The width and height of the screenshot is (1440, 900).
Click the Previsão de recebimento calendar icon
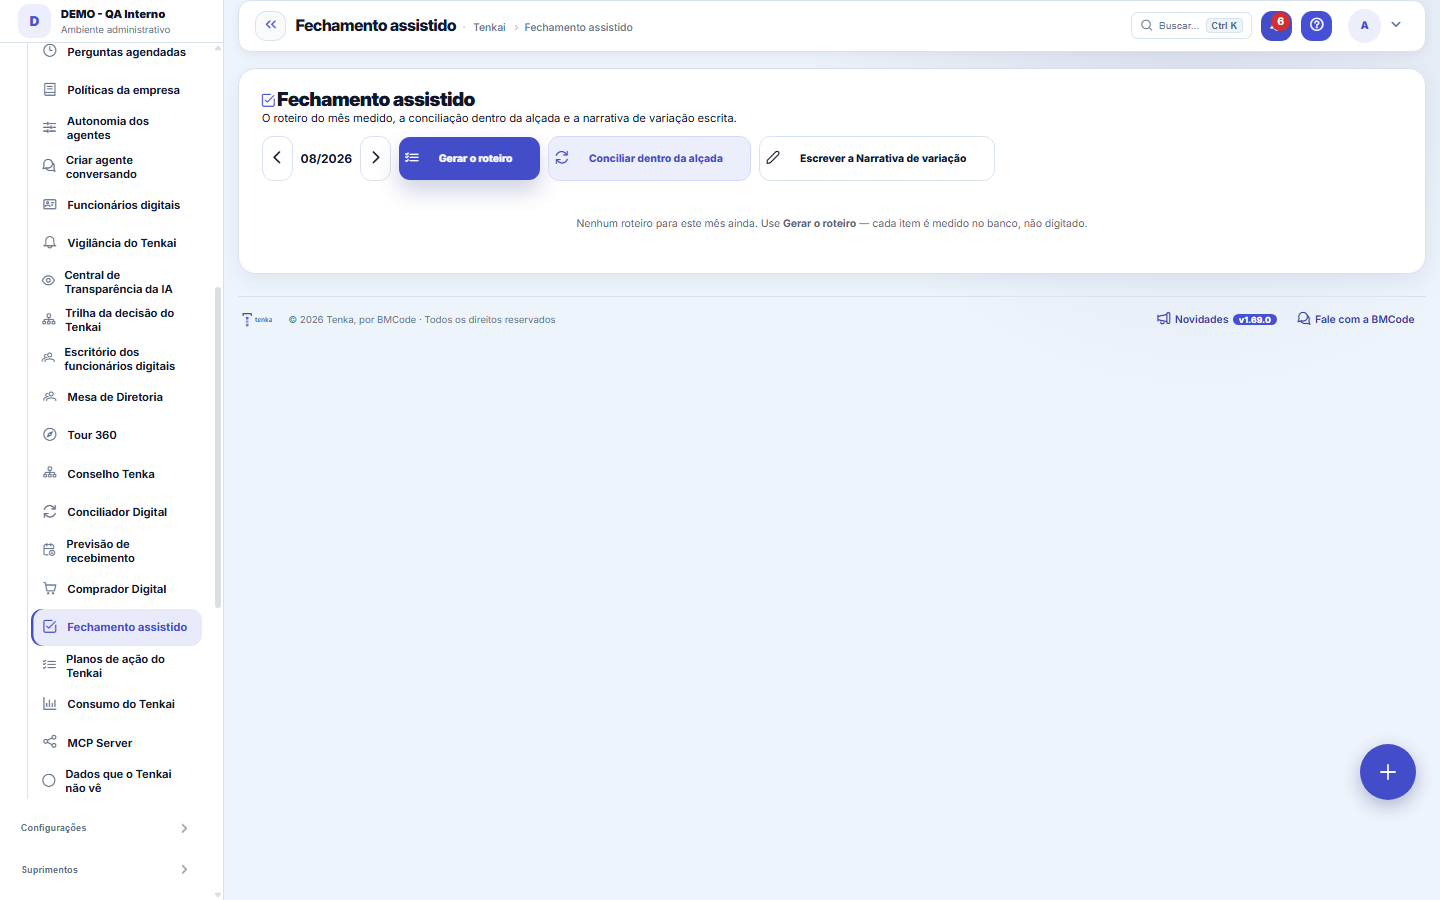49,550
